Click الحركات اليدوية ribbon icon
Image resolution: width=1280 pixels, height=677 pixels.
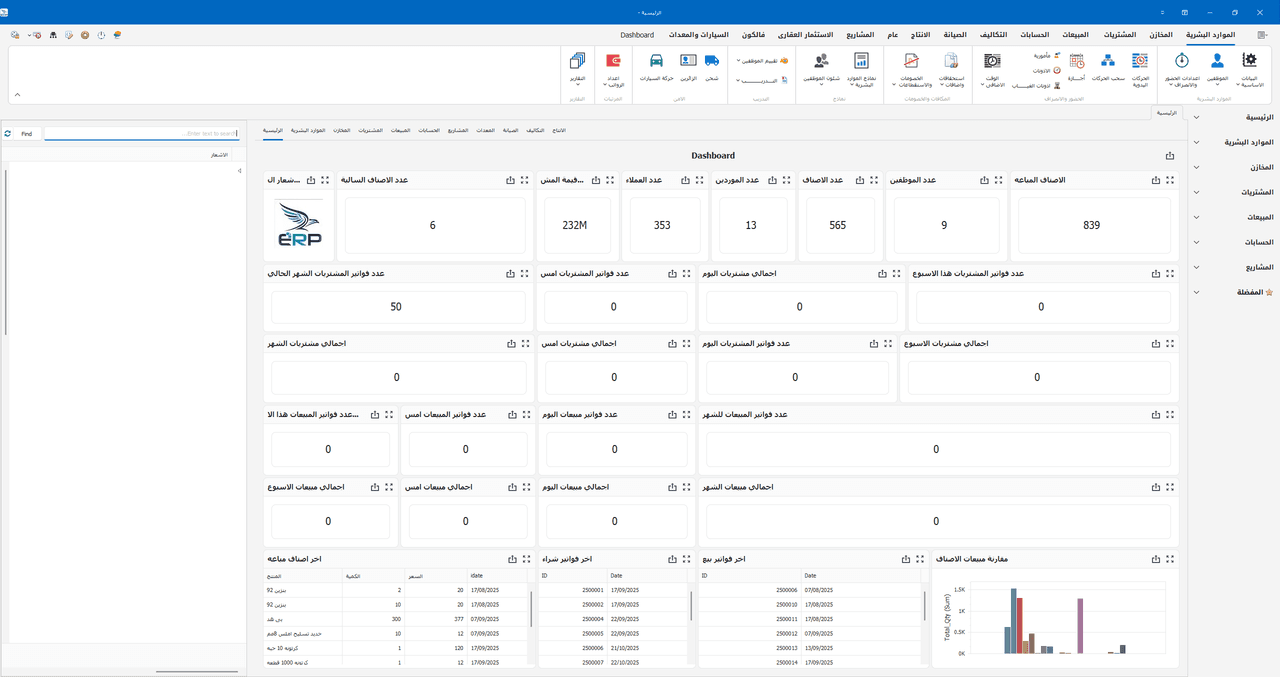(x=1140, y=69)
